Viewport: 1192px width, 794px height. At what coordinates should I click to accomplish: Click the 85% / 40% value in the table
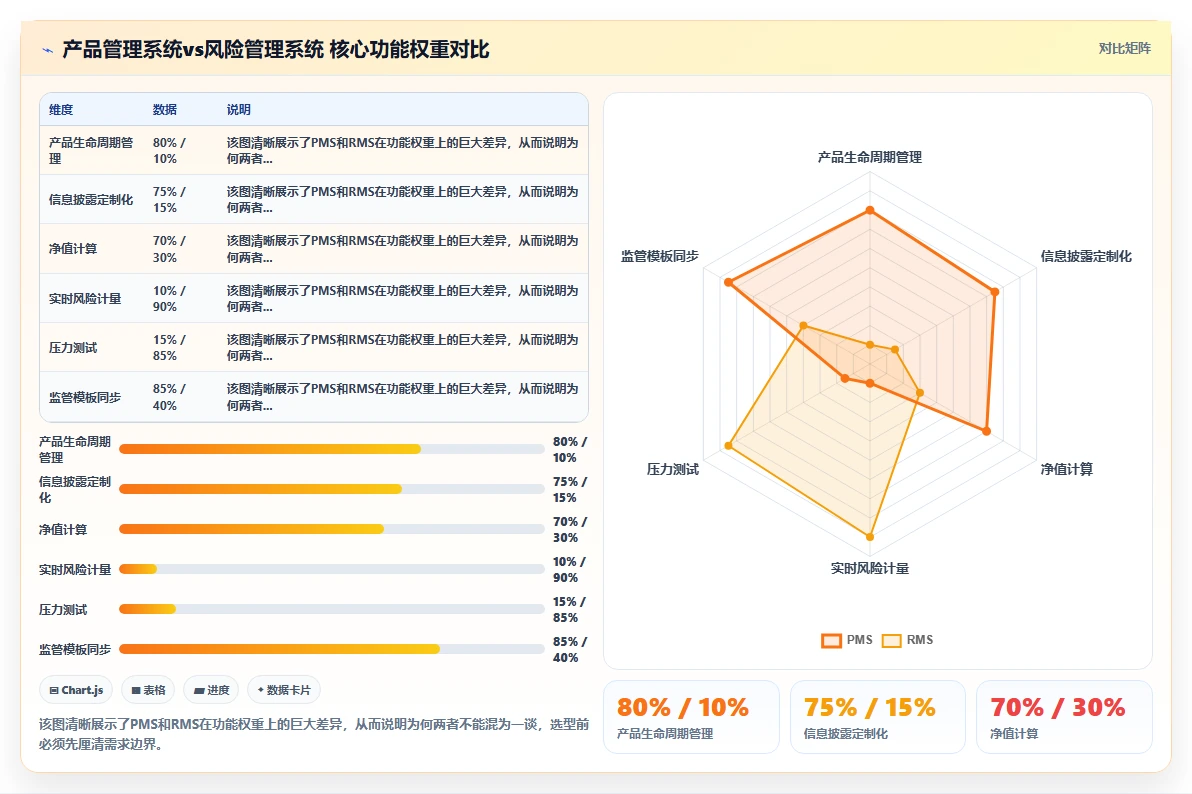pyautogui.click(x=169, y=397)
